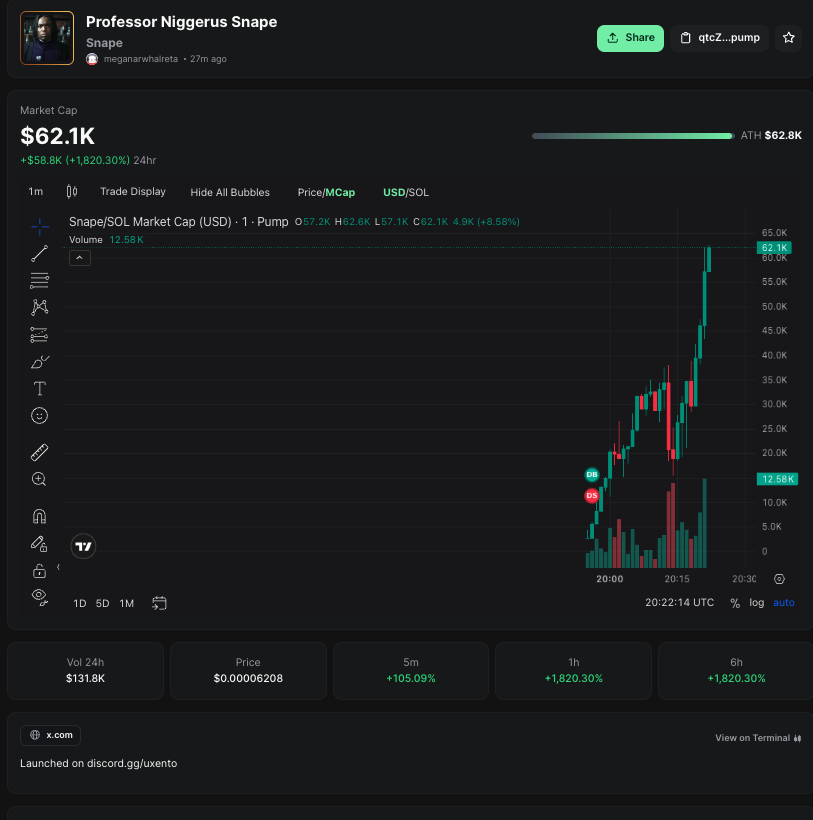This screenshot has height=820, width=813.
Task: Toggle lock all drawing tools
Action: tap(40, 571)
